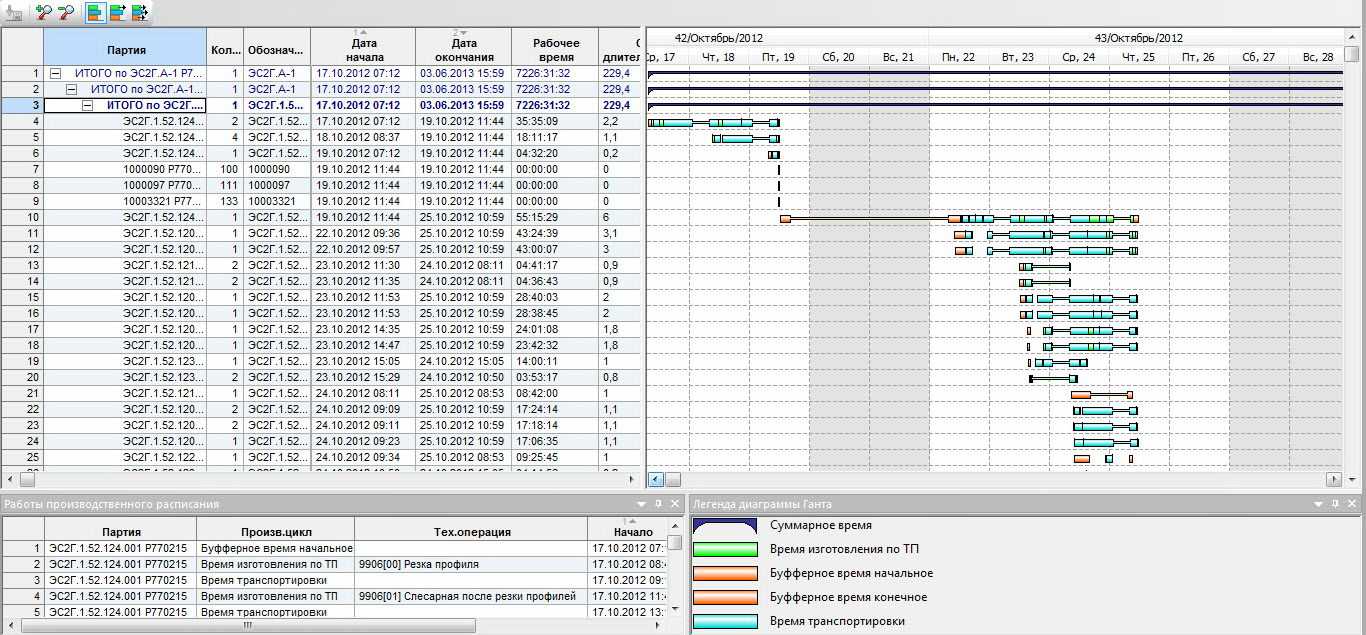Click the Gantt chart horizontal scrollbar right arrow
Image resolution: width=1366 pixels, height=635 pixels.
1335,479
